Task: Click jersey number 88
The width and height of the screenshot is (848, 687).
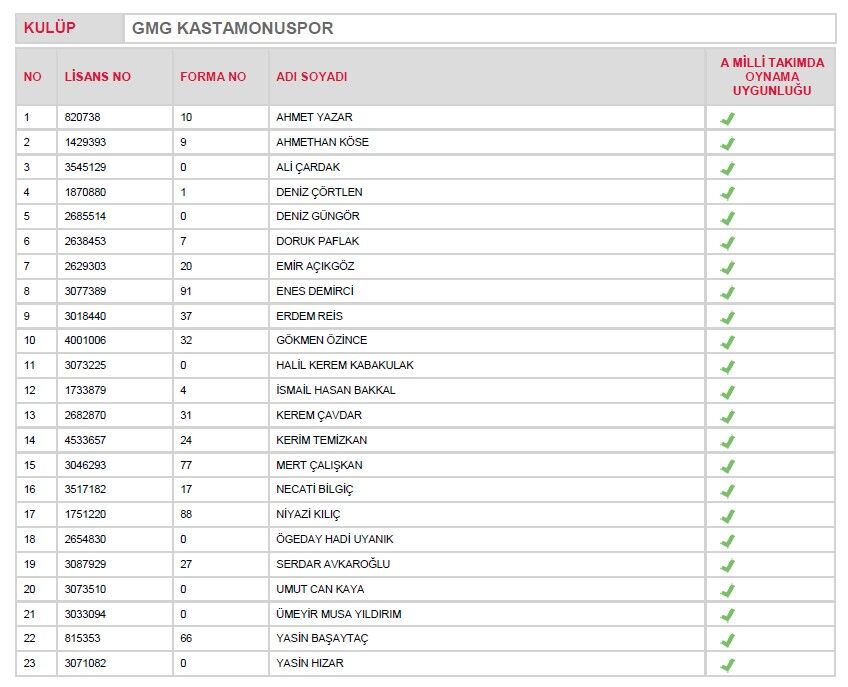Action: point(186,514)
